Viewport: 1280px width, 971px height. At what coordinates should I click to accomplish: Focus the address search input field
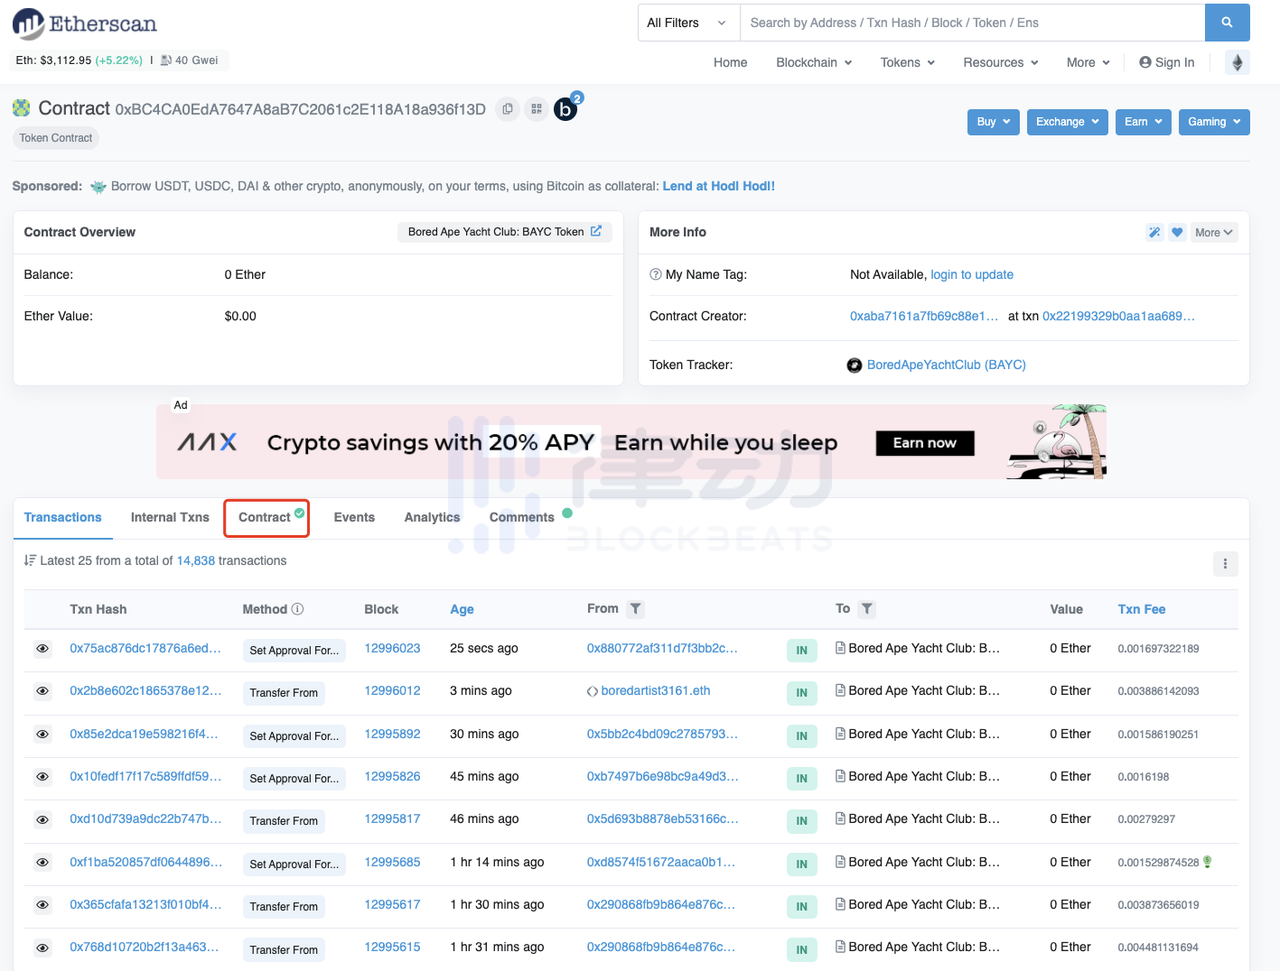click(970, 23)
